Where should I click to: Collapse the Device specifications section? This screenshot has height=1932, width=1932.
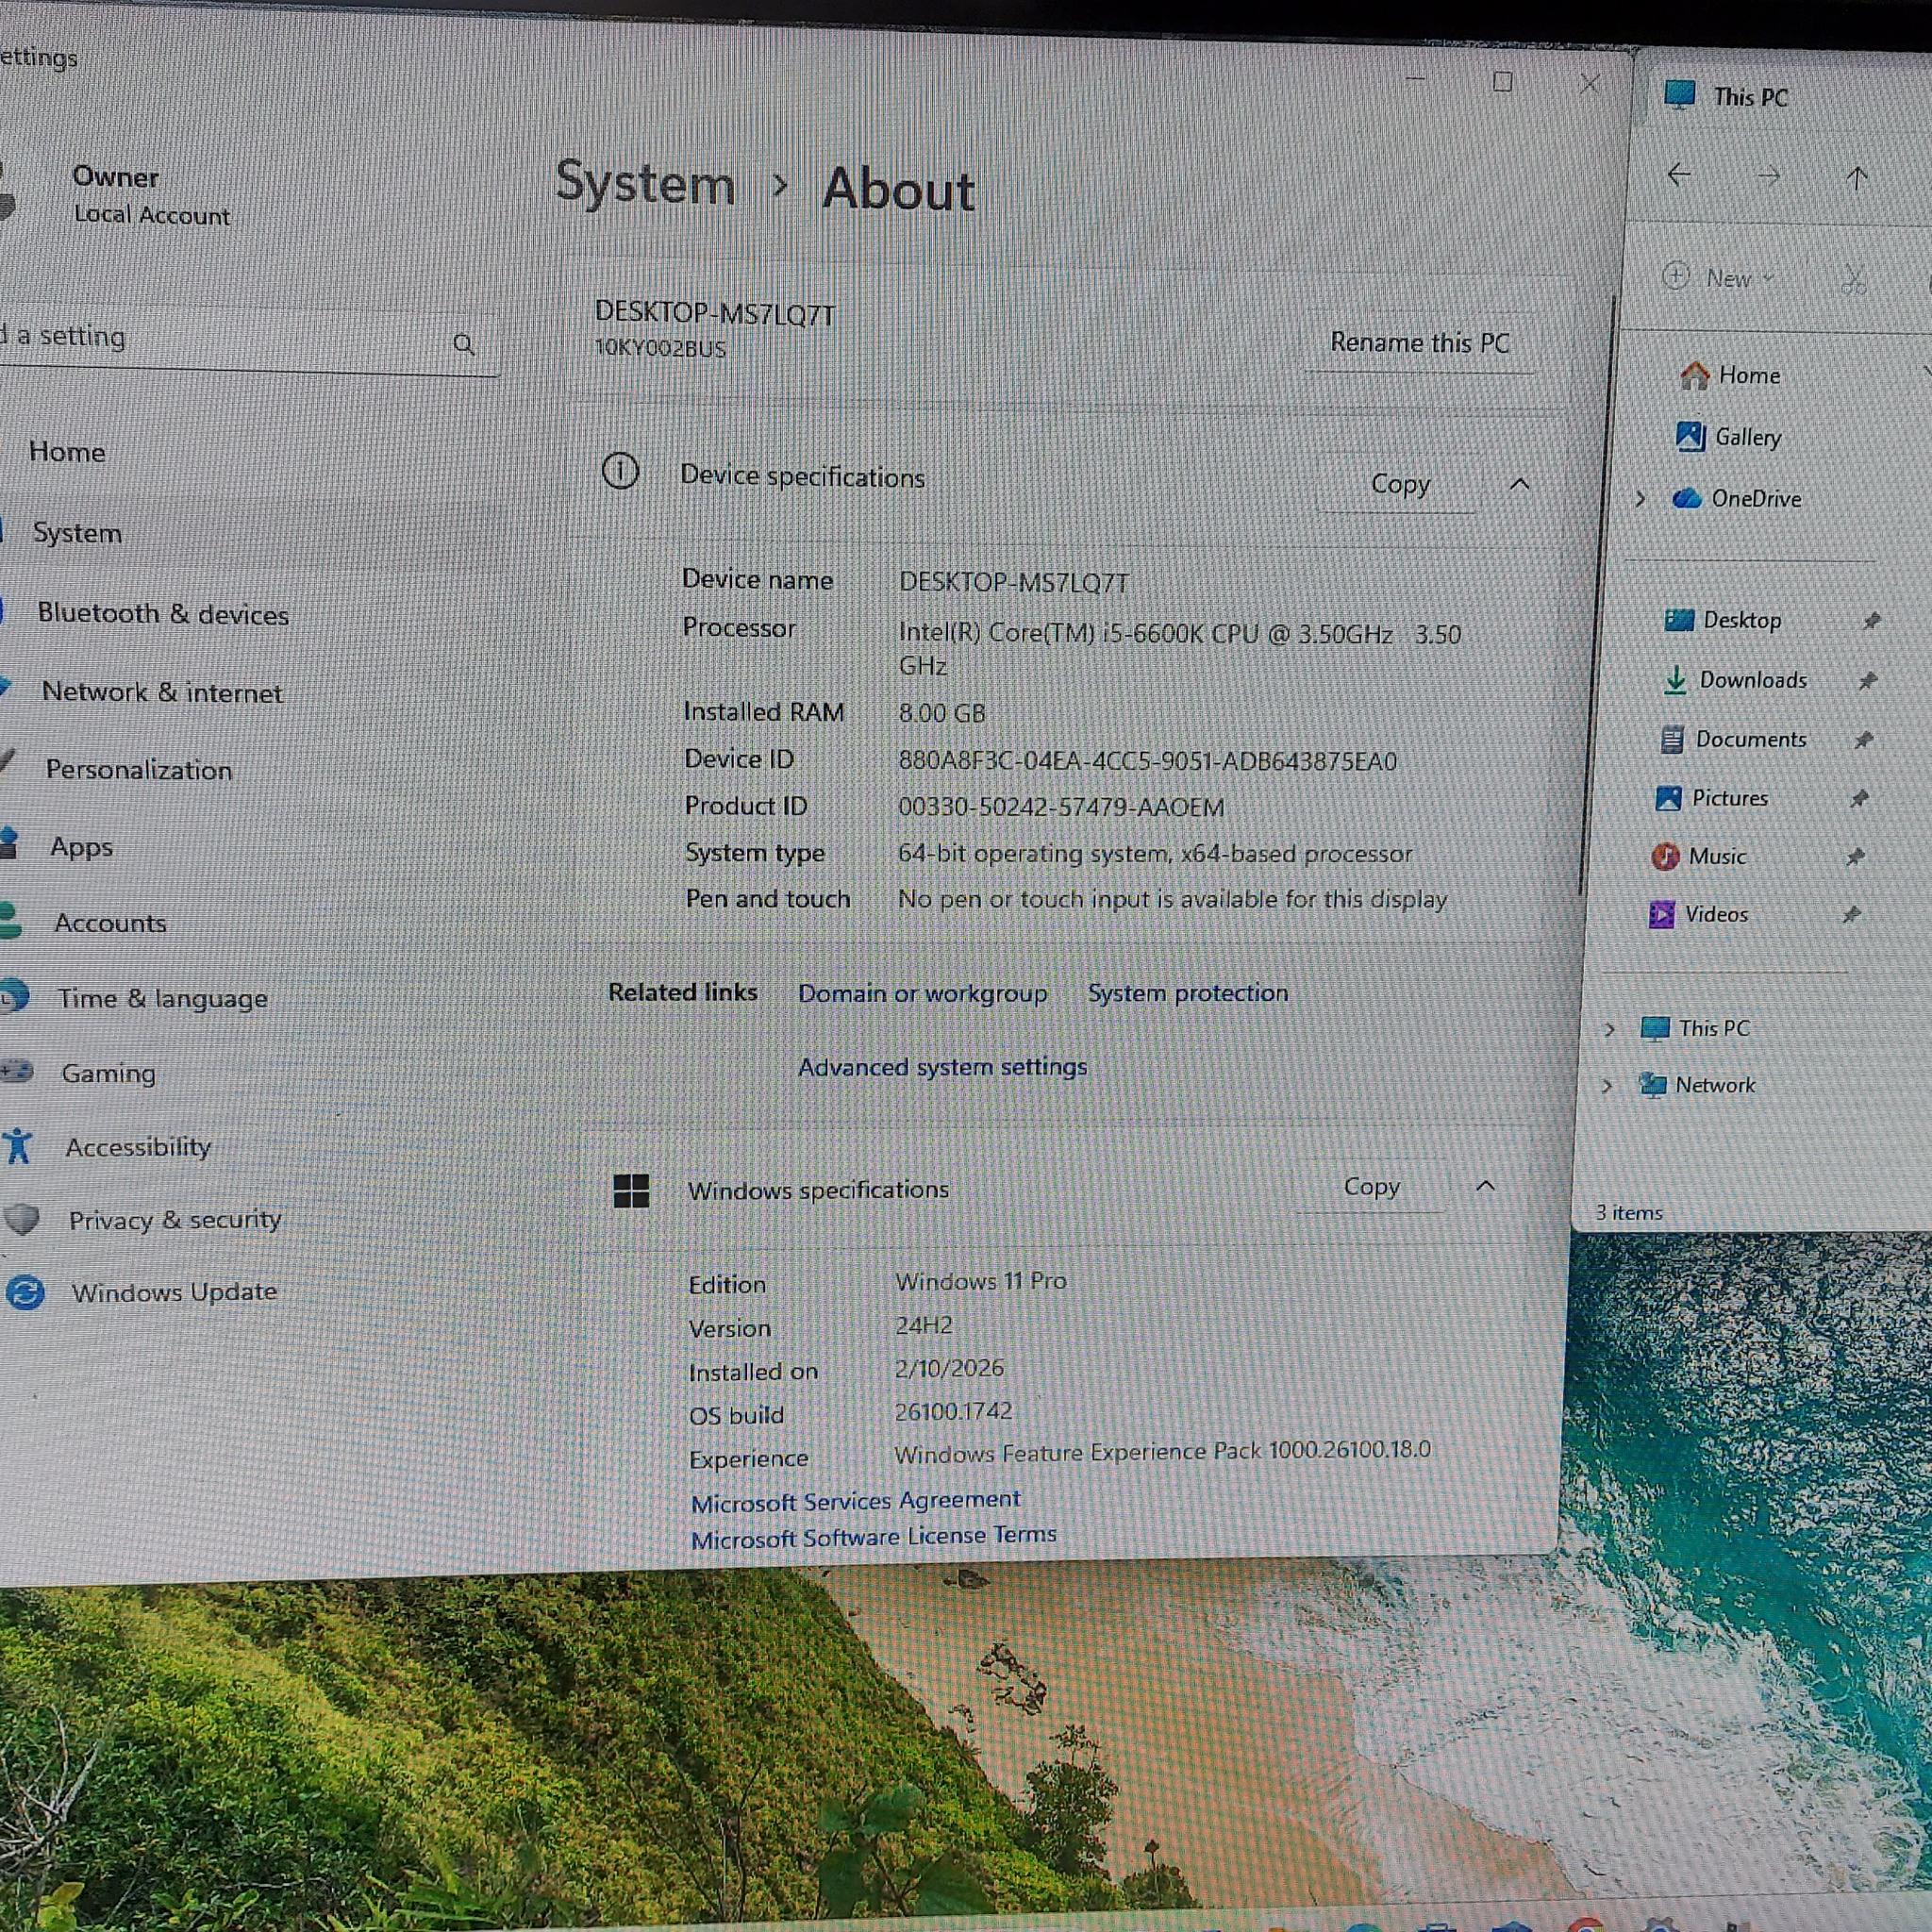pyautogui.click(x=1519, y=485)
